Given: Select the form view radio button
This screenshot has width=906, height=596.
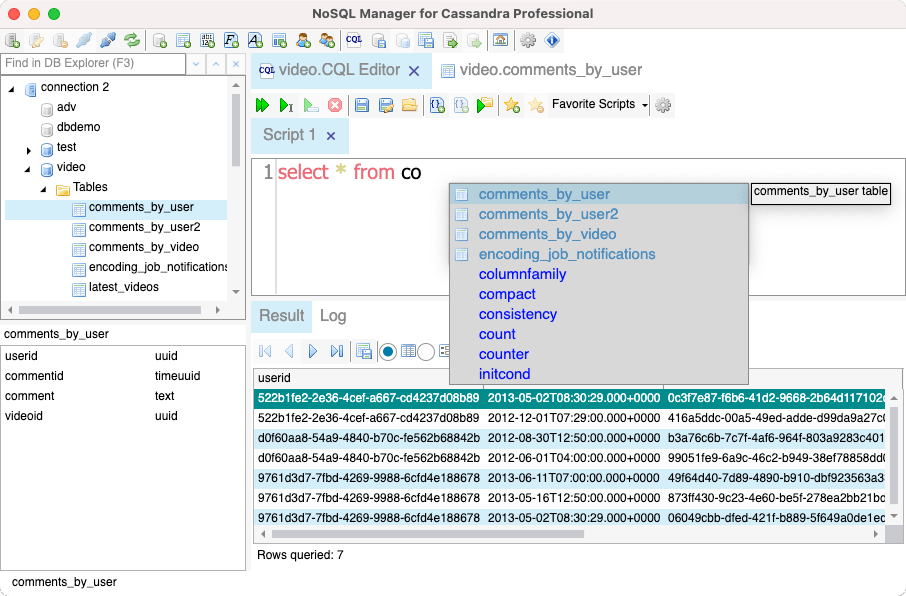Looking at the screenshot, I should 426,351.
